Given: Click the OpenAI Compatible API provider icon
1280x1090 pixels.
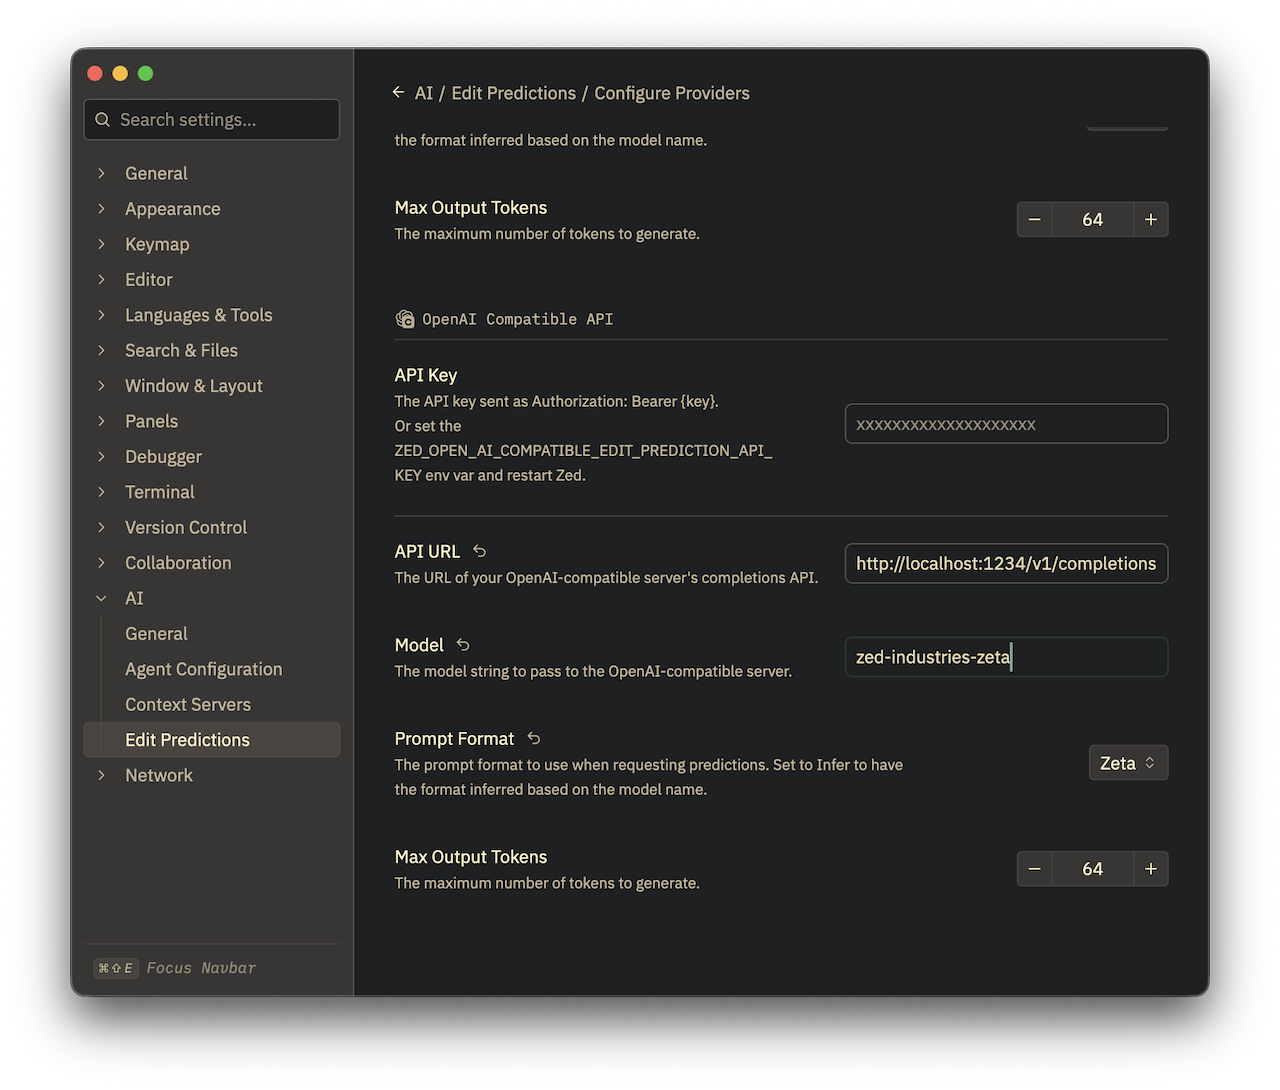Looking at the screenshot, I should coord(405,319).
